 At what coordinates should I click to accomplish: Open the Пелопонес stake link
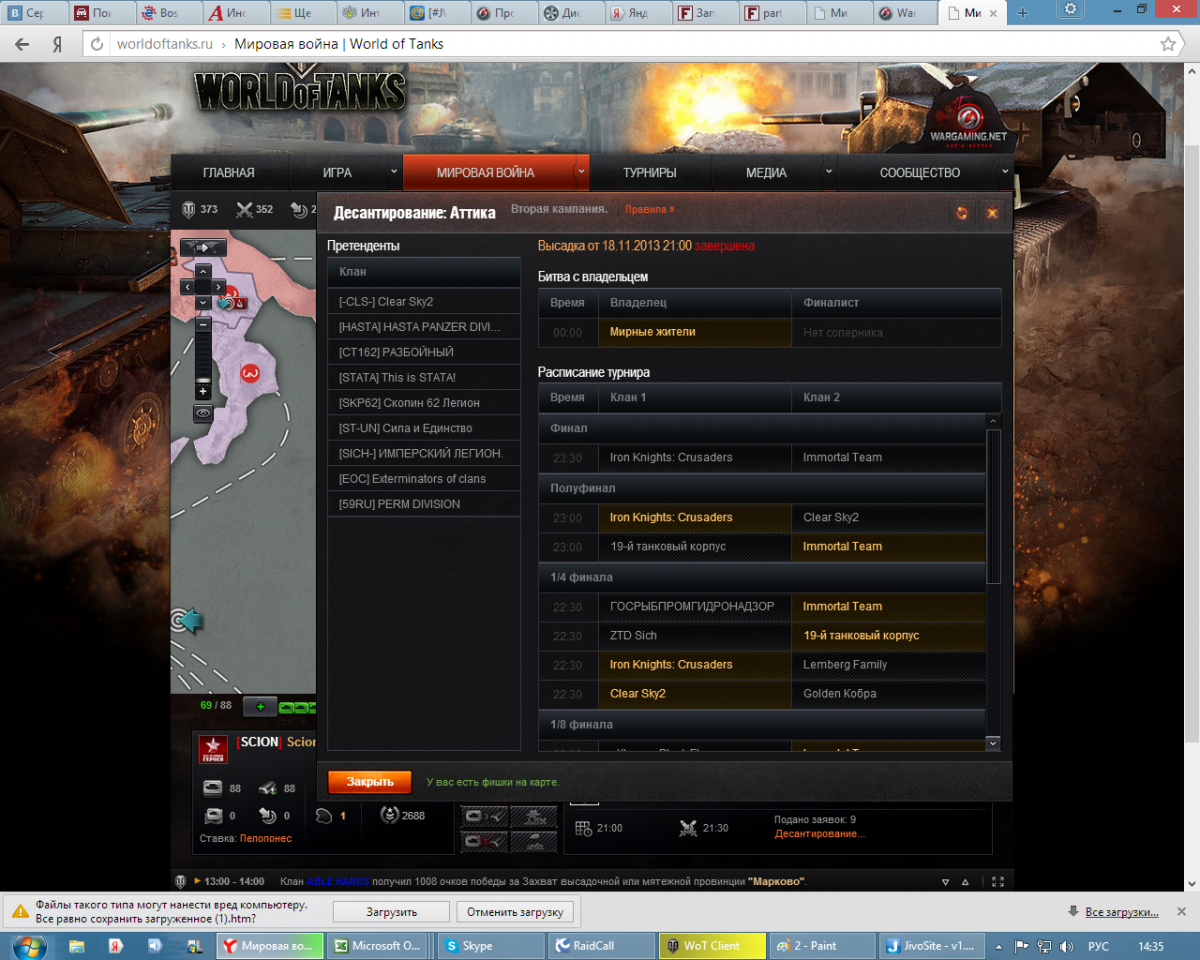(x=268, y=838)
